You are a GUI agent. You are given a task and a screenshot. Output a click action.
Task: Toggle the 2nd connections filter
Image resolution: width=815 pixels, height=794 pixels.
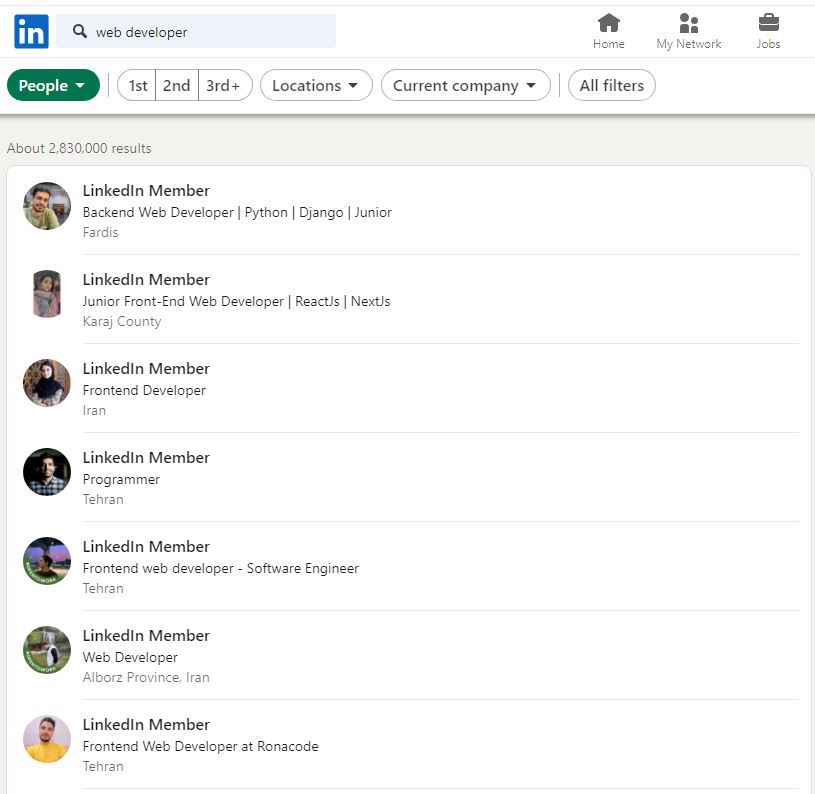177,85
